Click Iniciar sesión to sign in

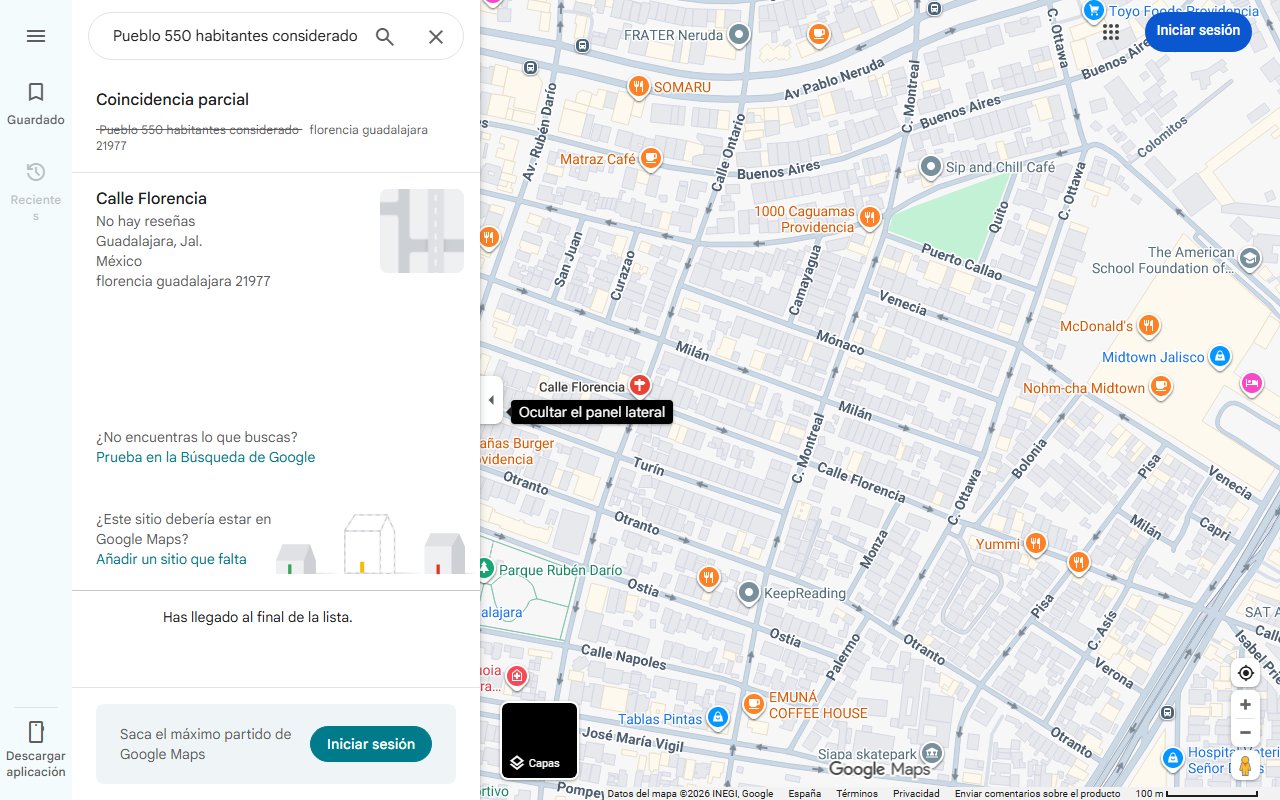pos(1197,31)
